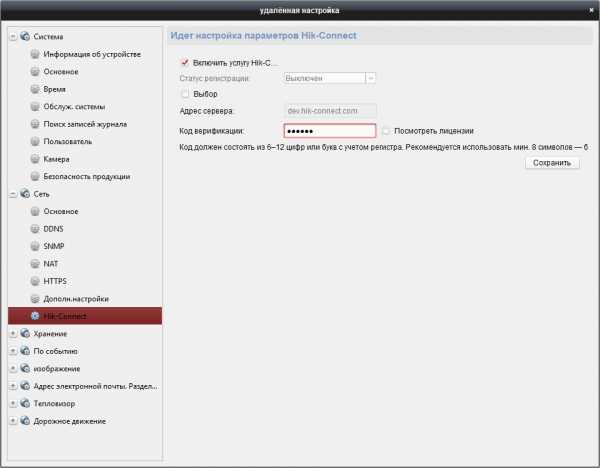This screenshot has width=600, height=468.
Task: Click the gear icon next to DDNS
Action: point(35,229)
